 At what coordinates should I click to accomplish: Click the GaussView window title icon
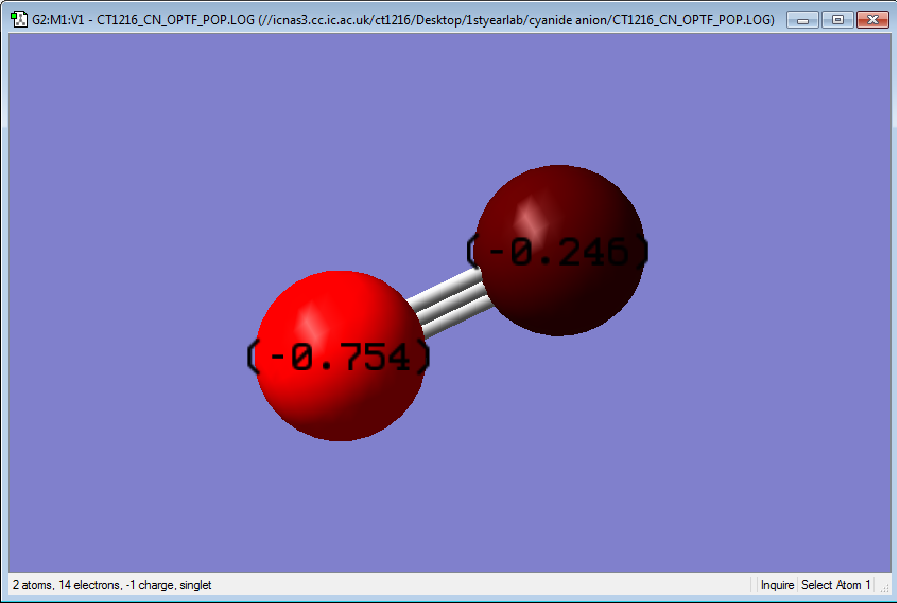(19, 19)
